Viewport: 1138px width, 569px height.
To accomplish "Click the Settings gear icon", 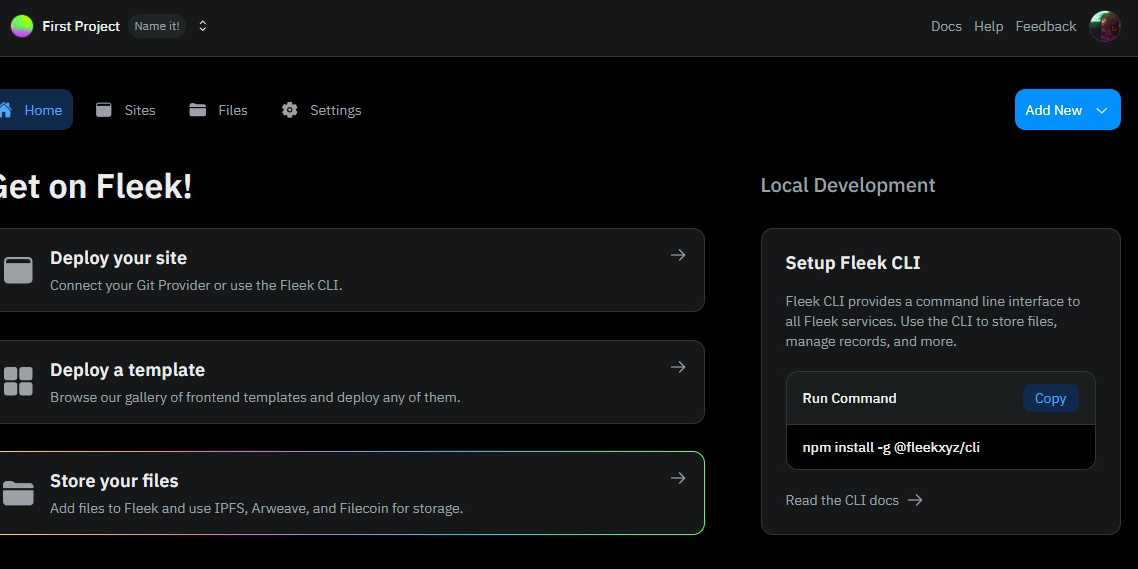I will coord(290,110).
